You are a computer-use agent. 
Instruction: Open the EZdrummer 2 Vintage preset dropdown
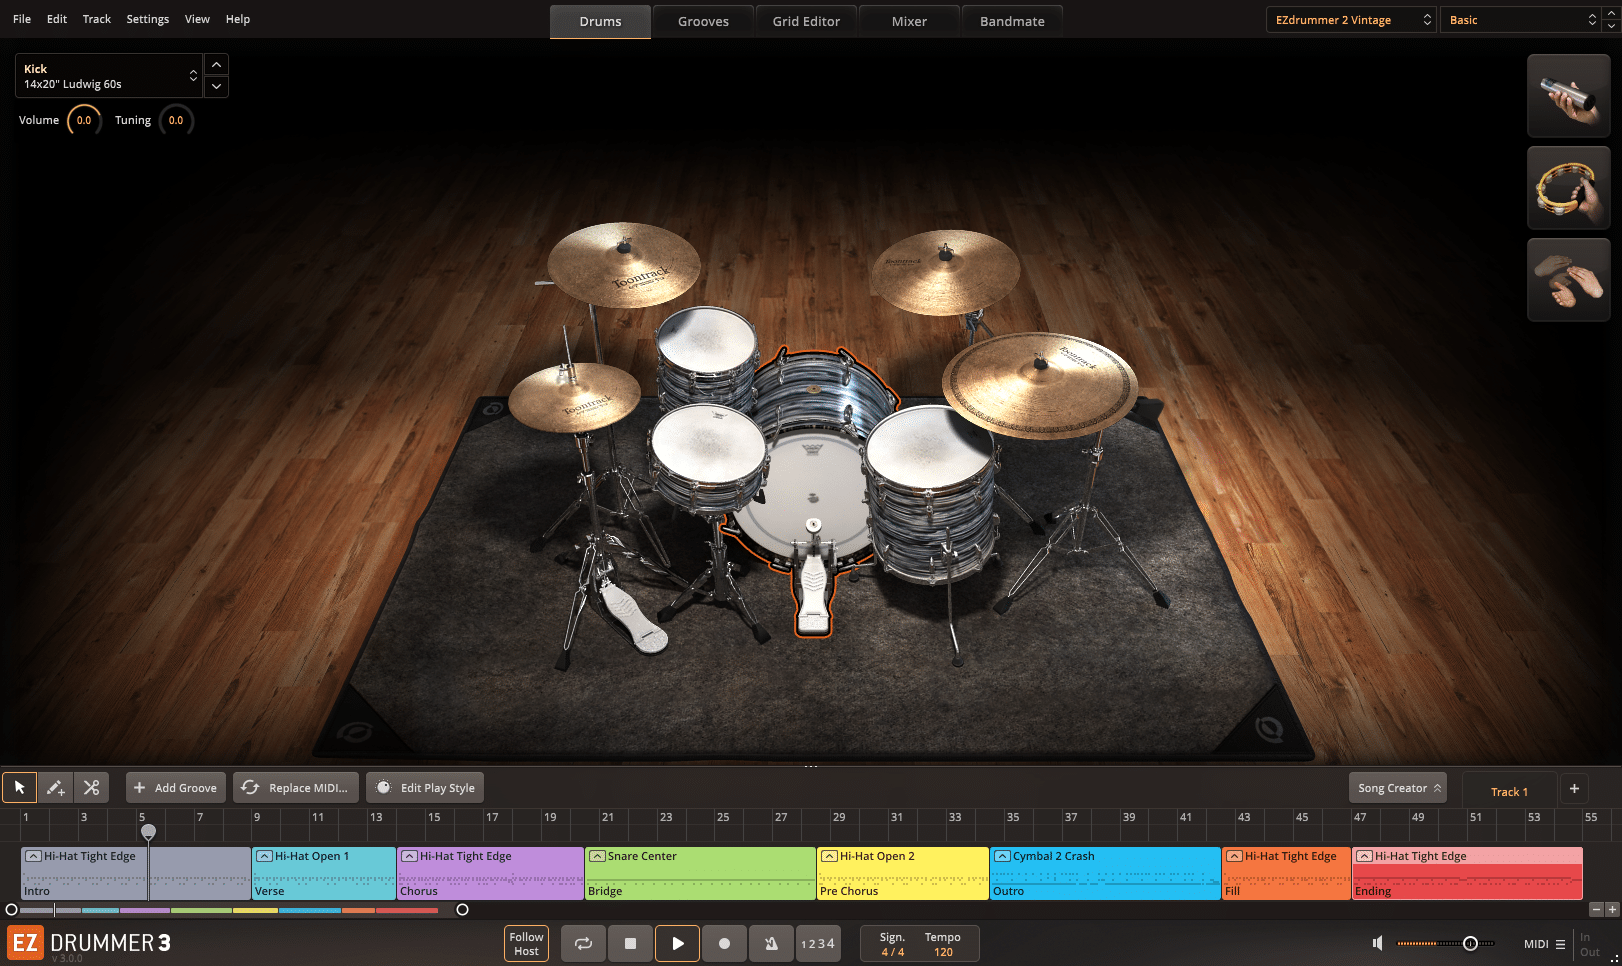pos(1350,19)
